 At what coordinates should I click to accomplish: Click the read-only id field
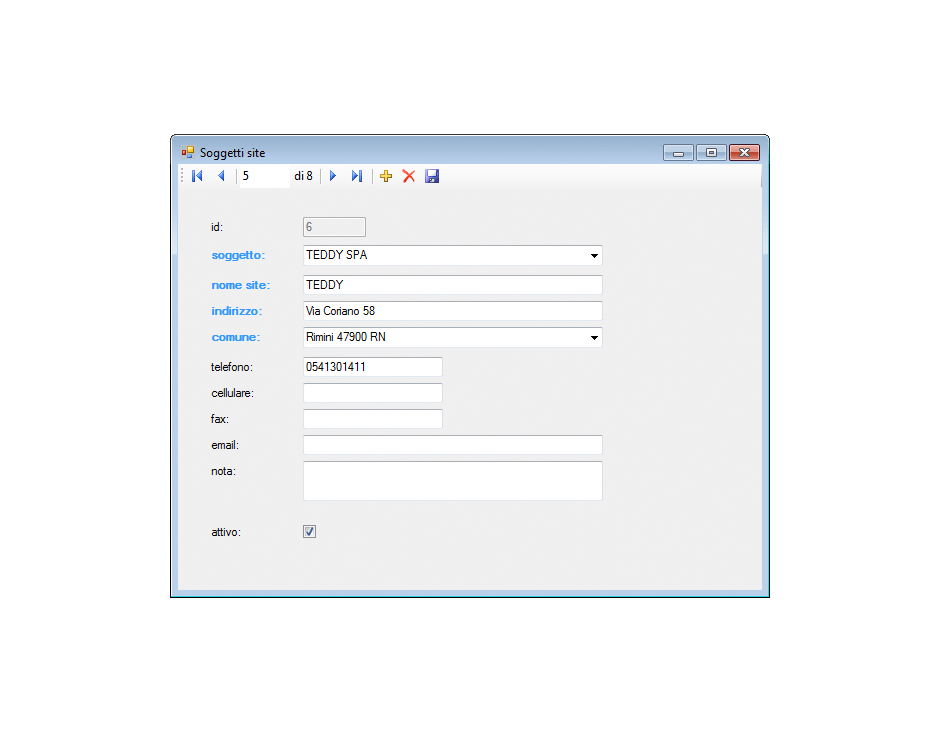click(335, 227)
